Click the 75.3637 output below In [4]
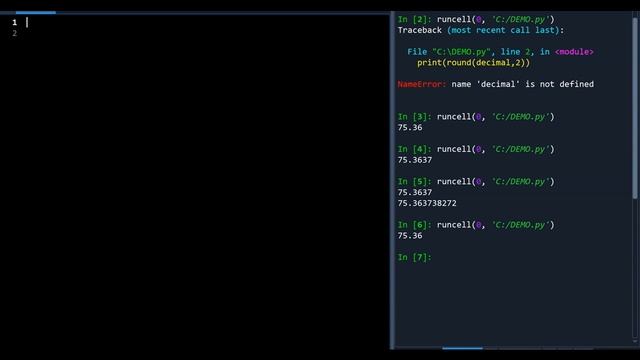Screen dimensions: 640x360 point(415,160)
